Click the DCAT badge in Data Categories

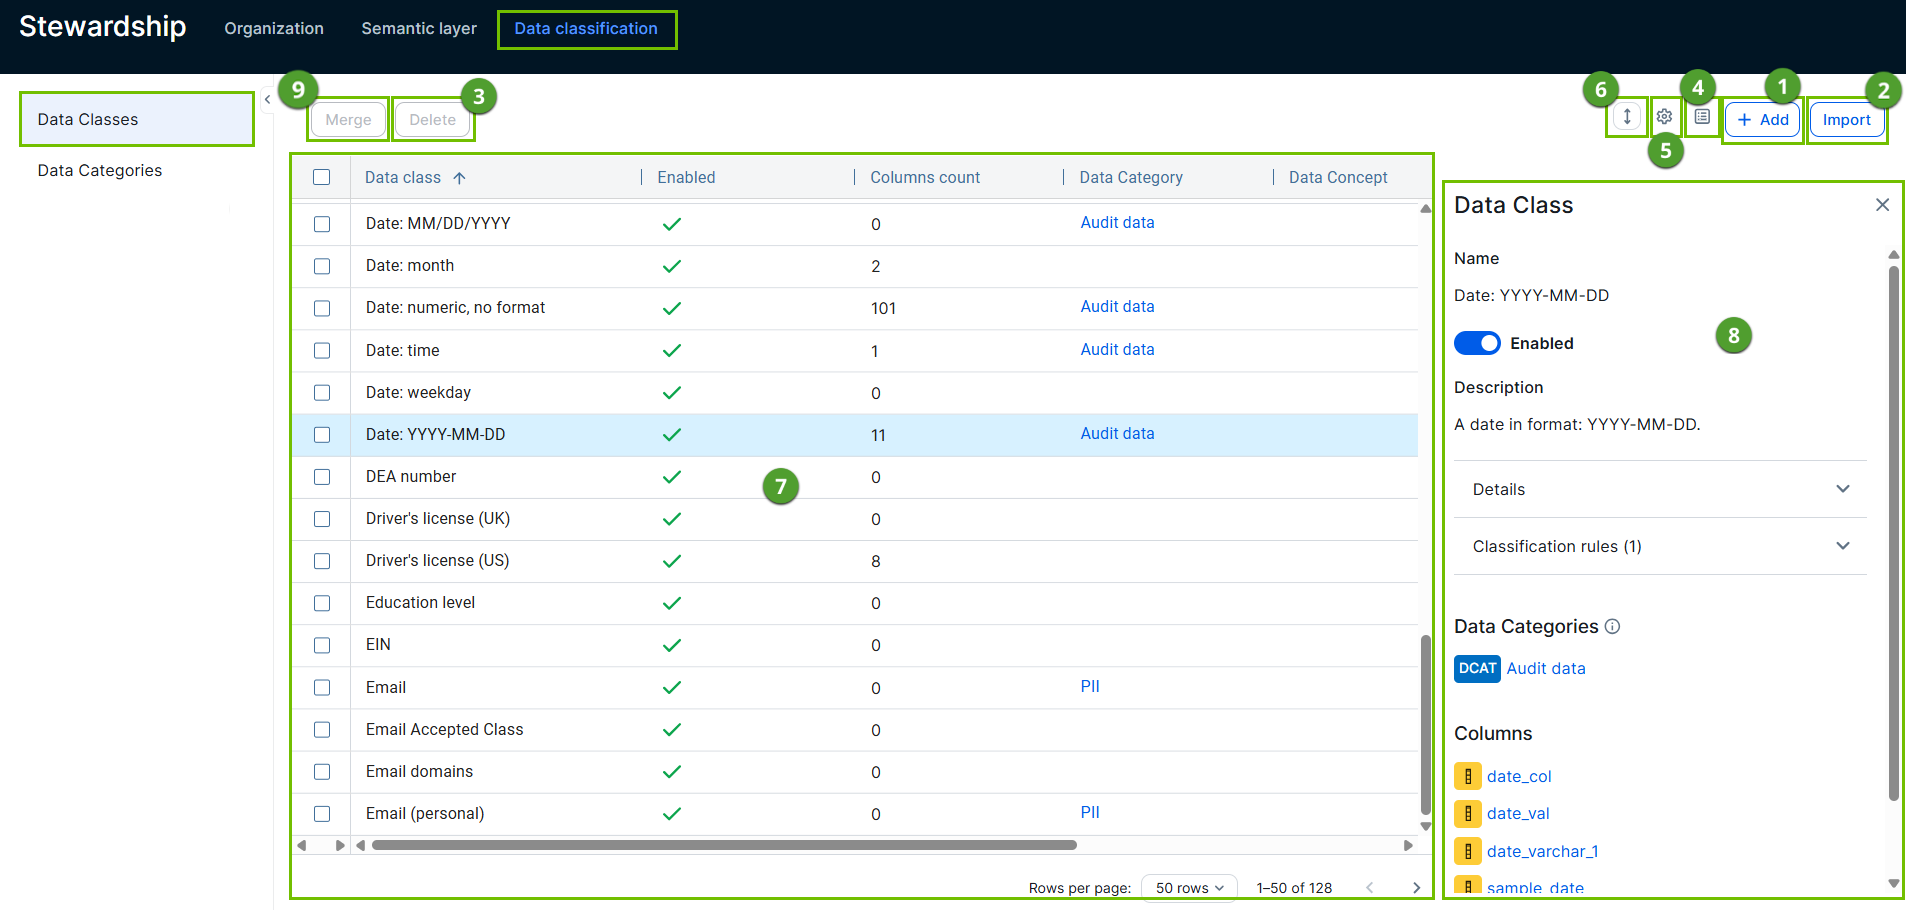point(1477,668)
